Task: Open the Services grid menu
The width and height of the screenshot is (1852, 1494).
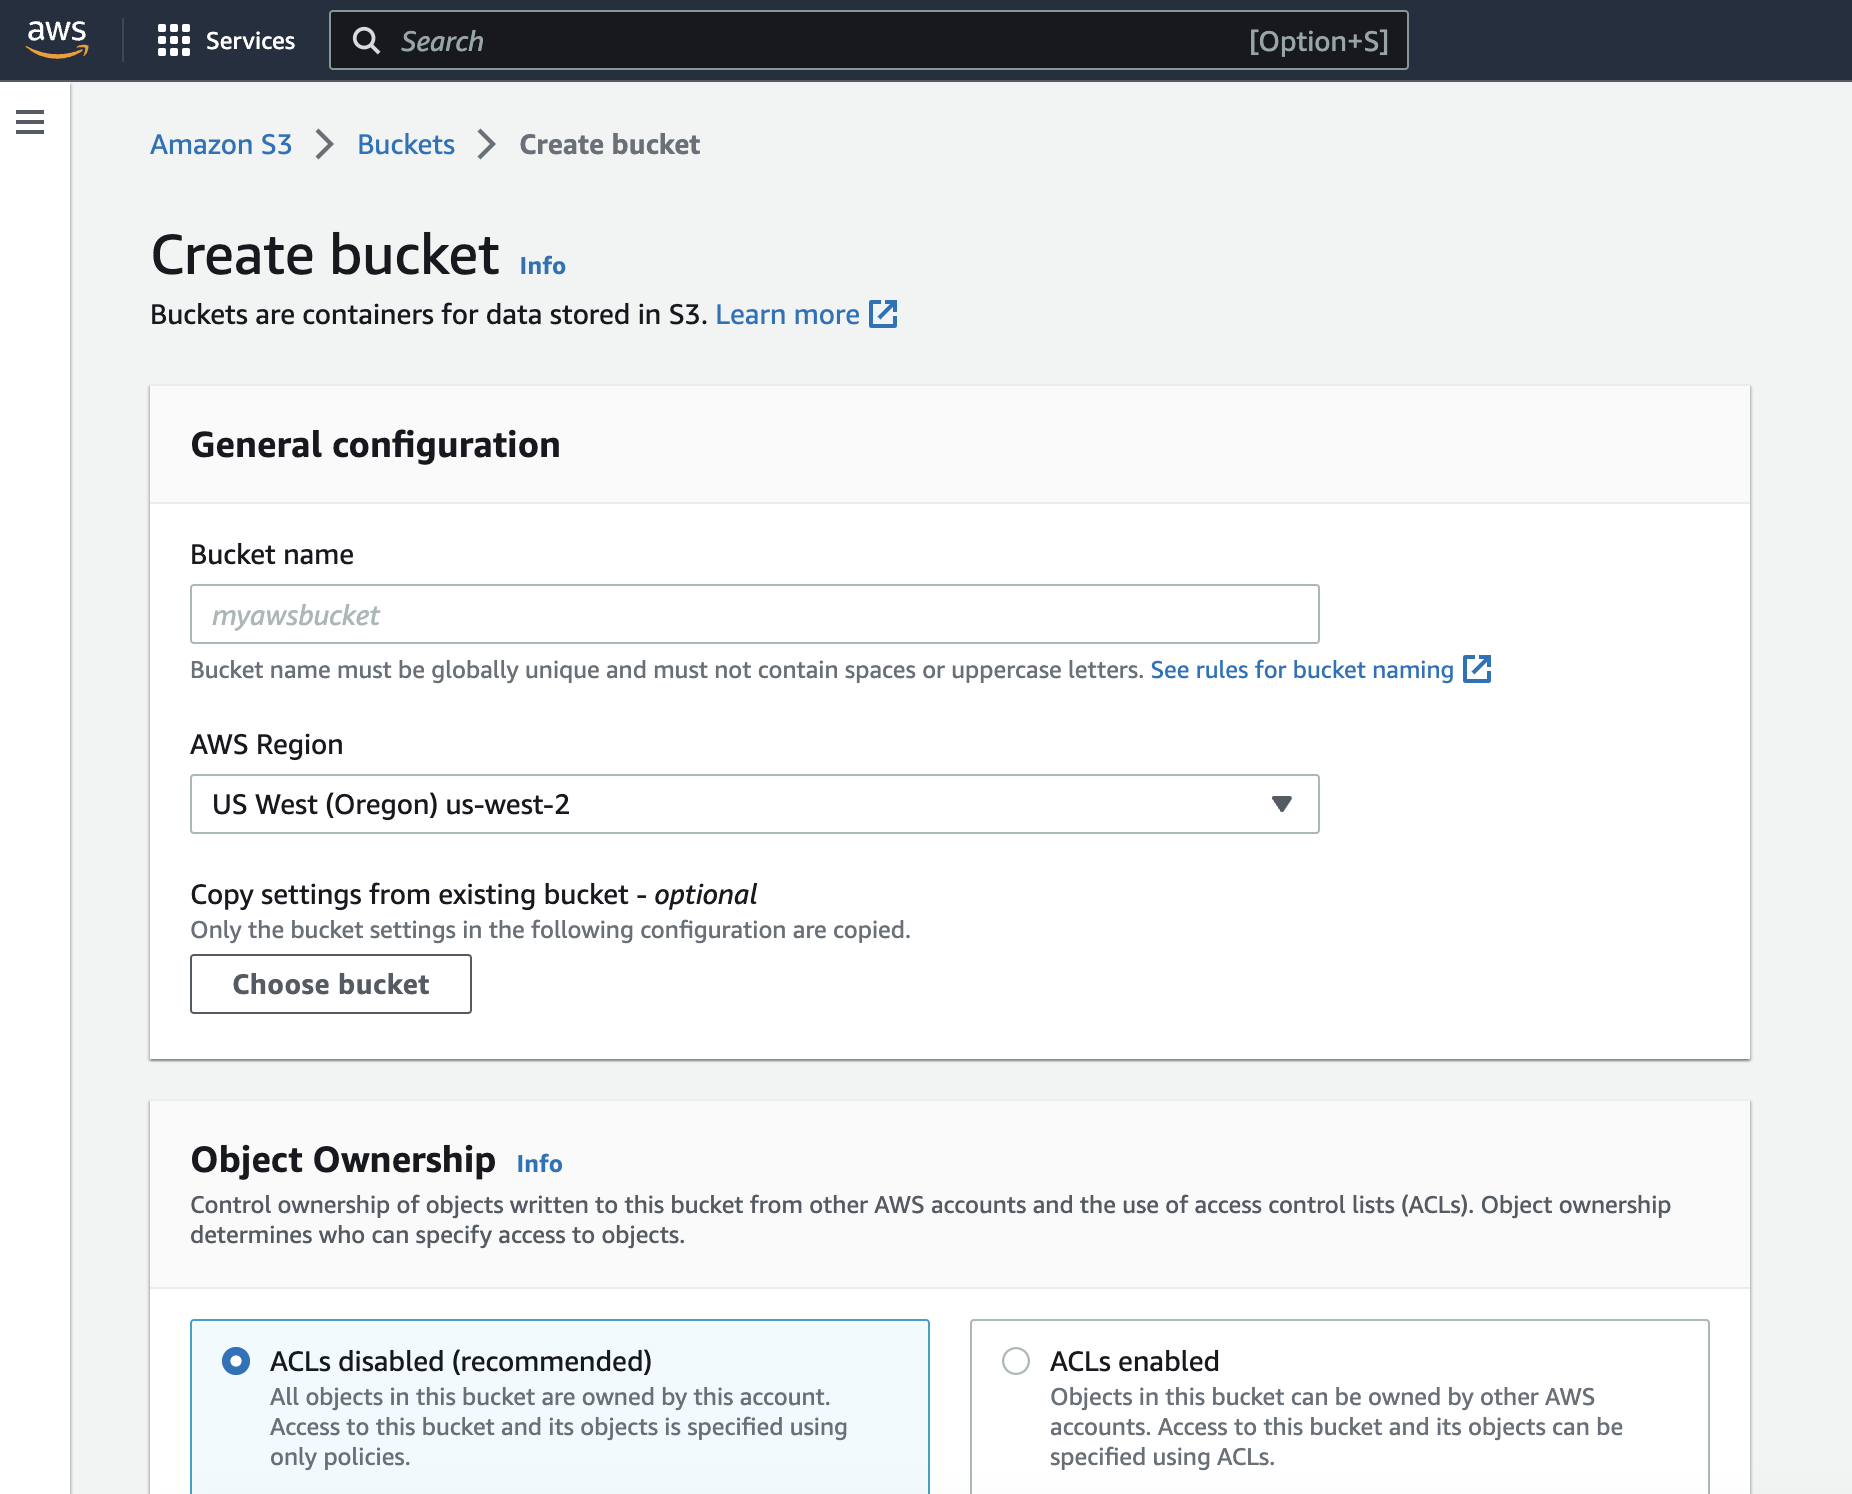Action: pos(173,40)
